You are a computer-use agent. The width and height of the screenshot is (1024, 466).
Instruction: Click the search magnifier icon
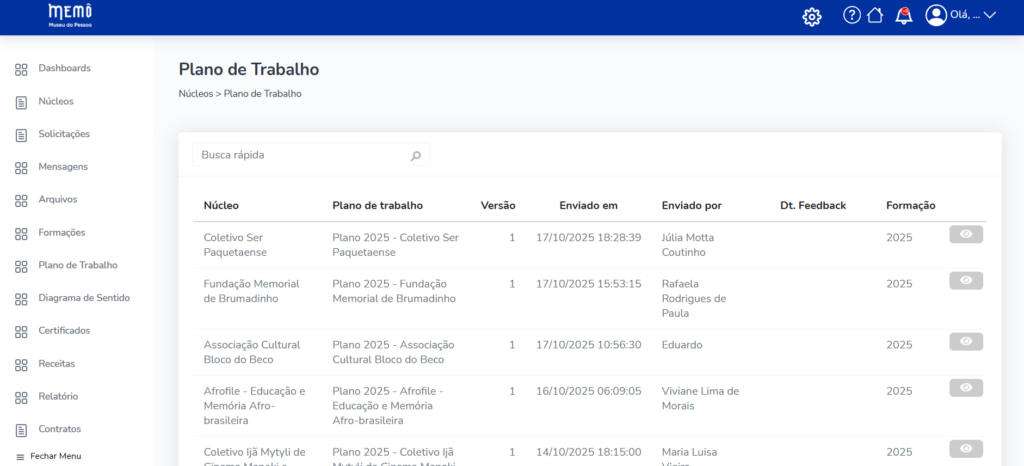416,156
